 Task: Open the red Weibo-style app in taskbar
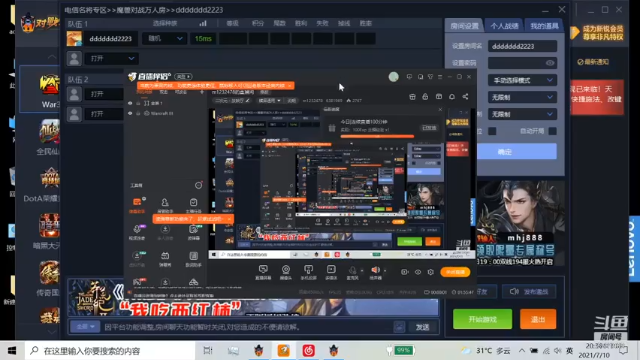[x=308, y=350]
